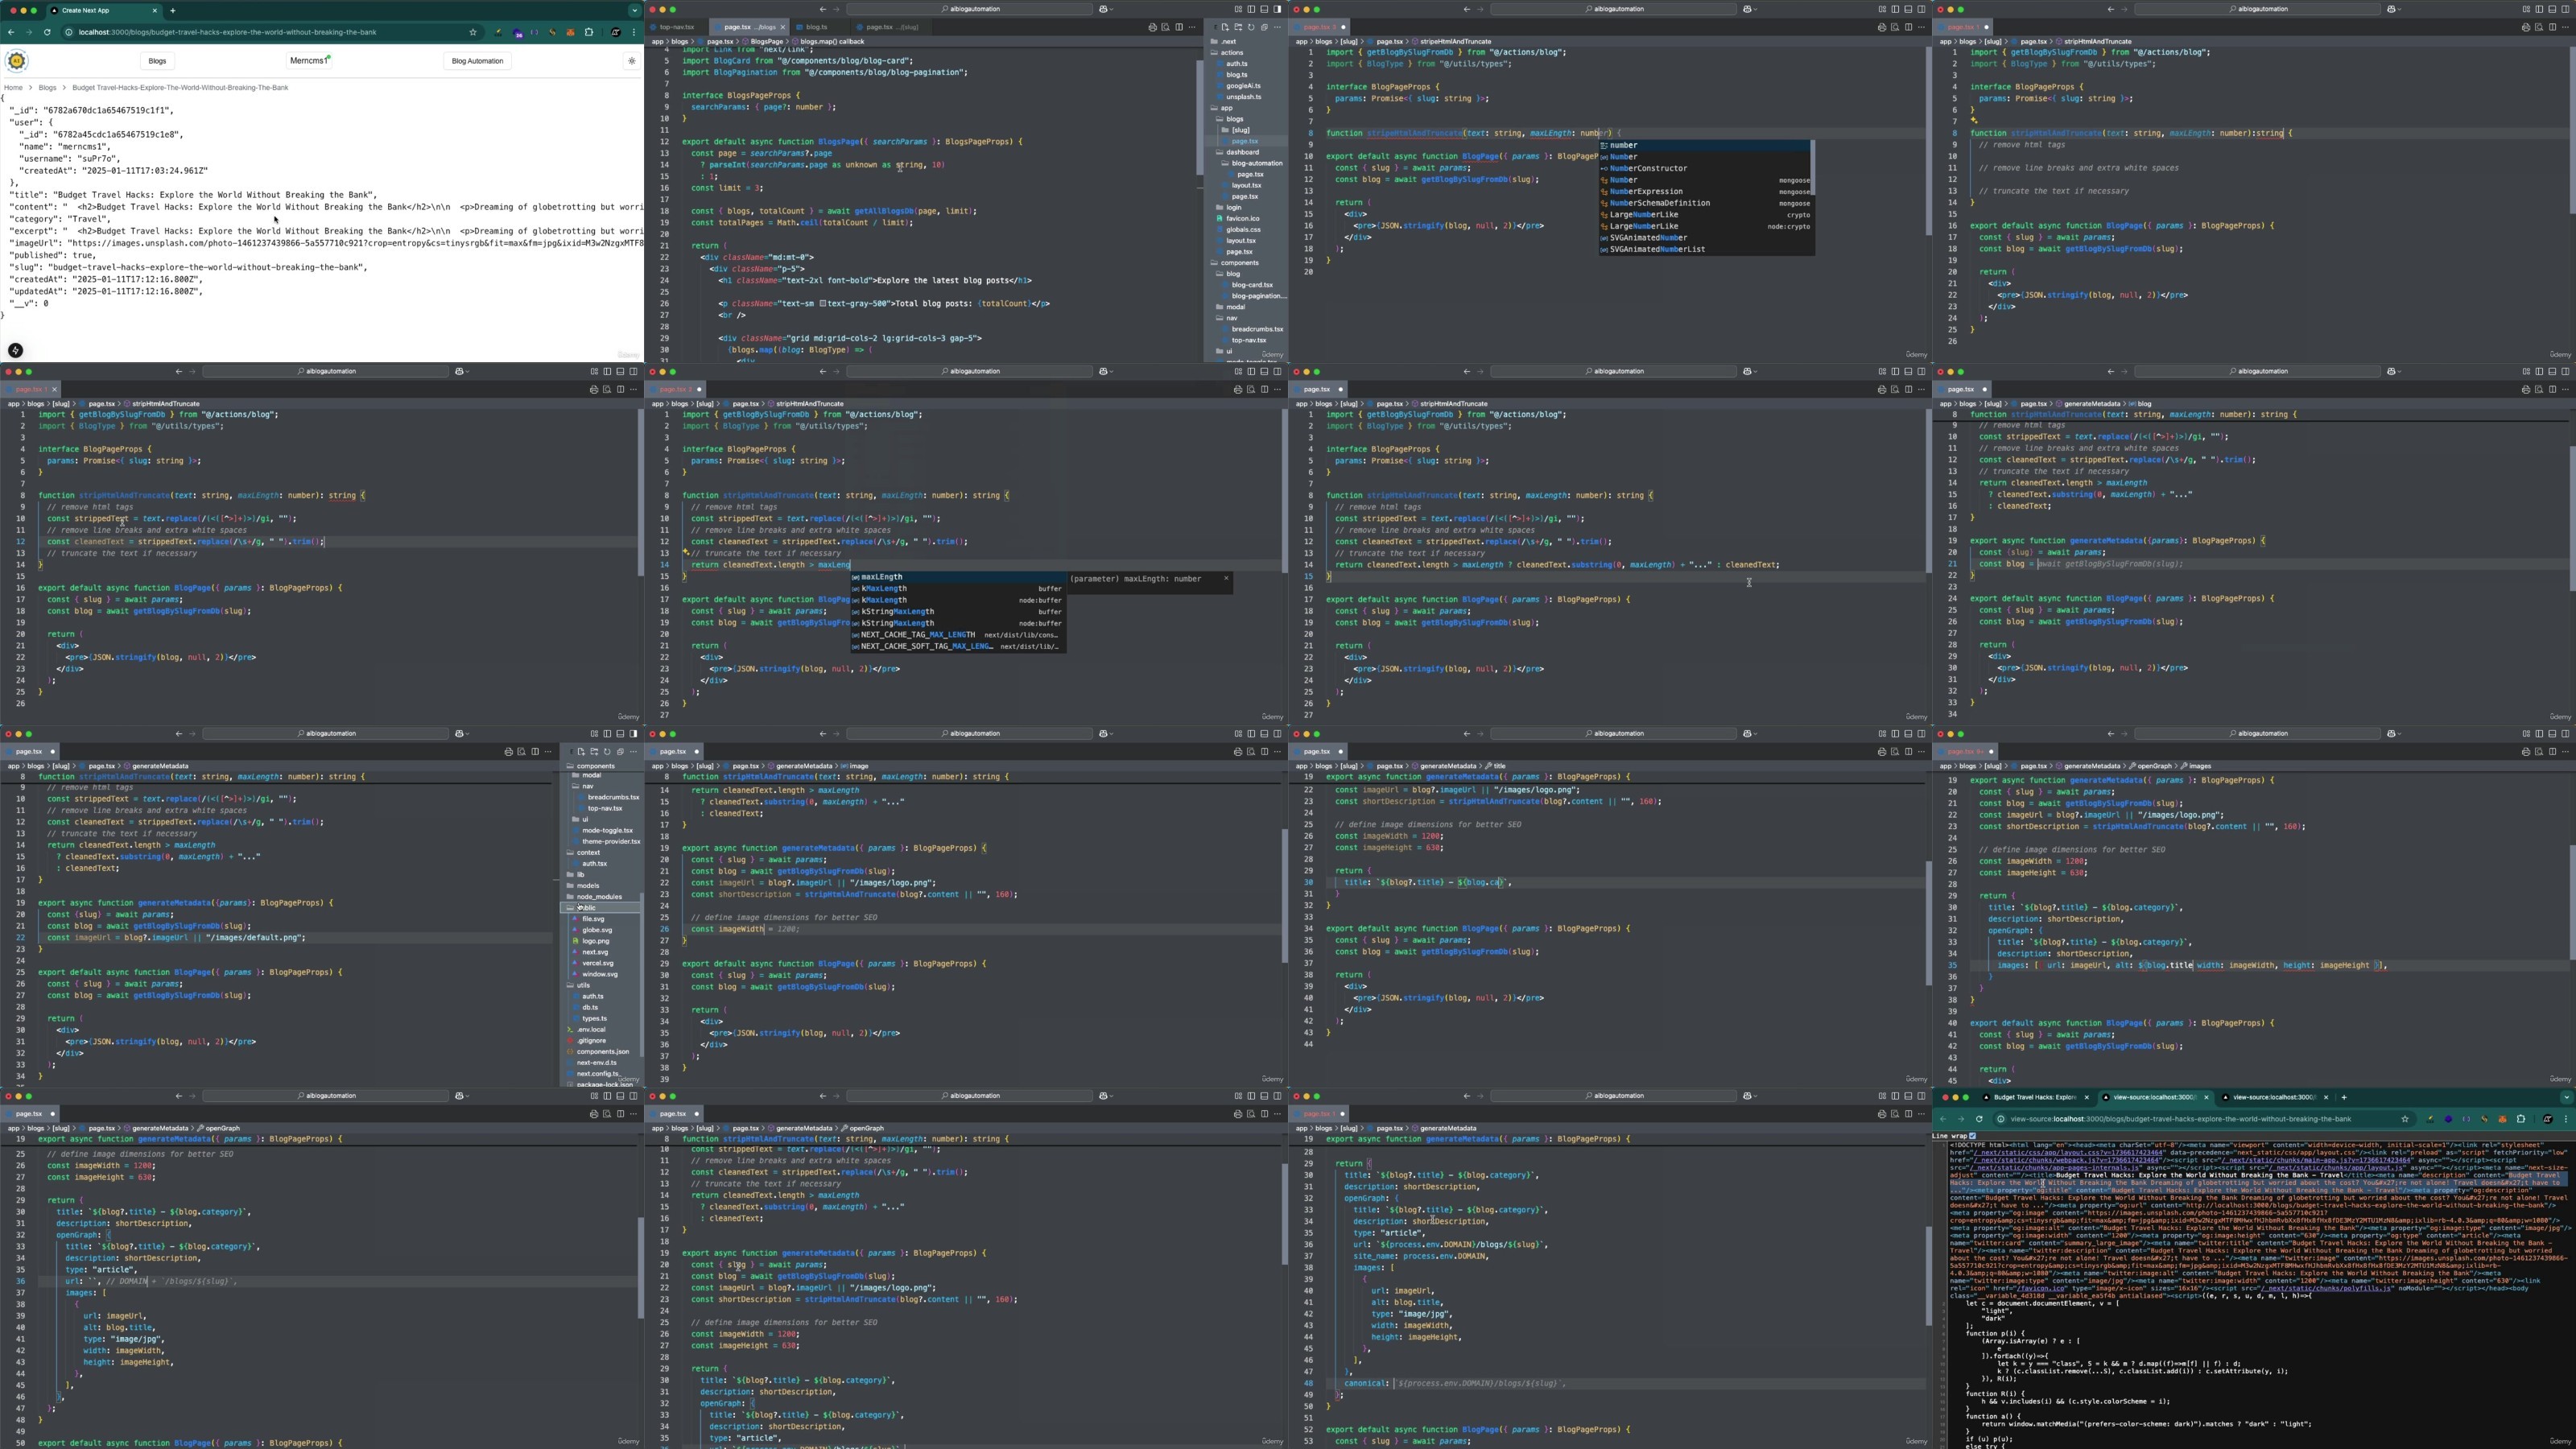Bookmark the view-source page with the star
Image resolution: width=2576 pixels, height=1449 pixels.
(x=2405, y=1119)
